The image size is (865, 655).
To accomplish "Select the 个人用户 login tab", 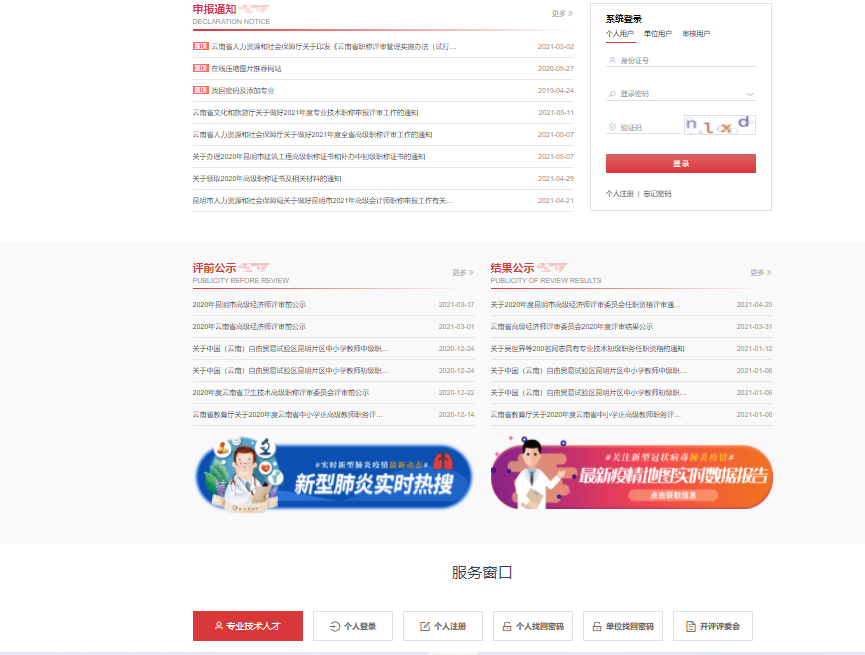I will coord(620,34).
